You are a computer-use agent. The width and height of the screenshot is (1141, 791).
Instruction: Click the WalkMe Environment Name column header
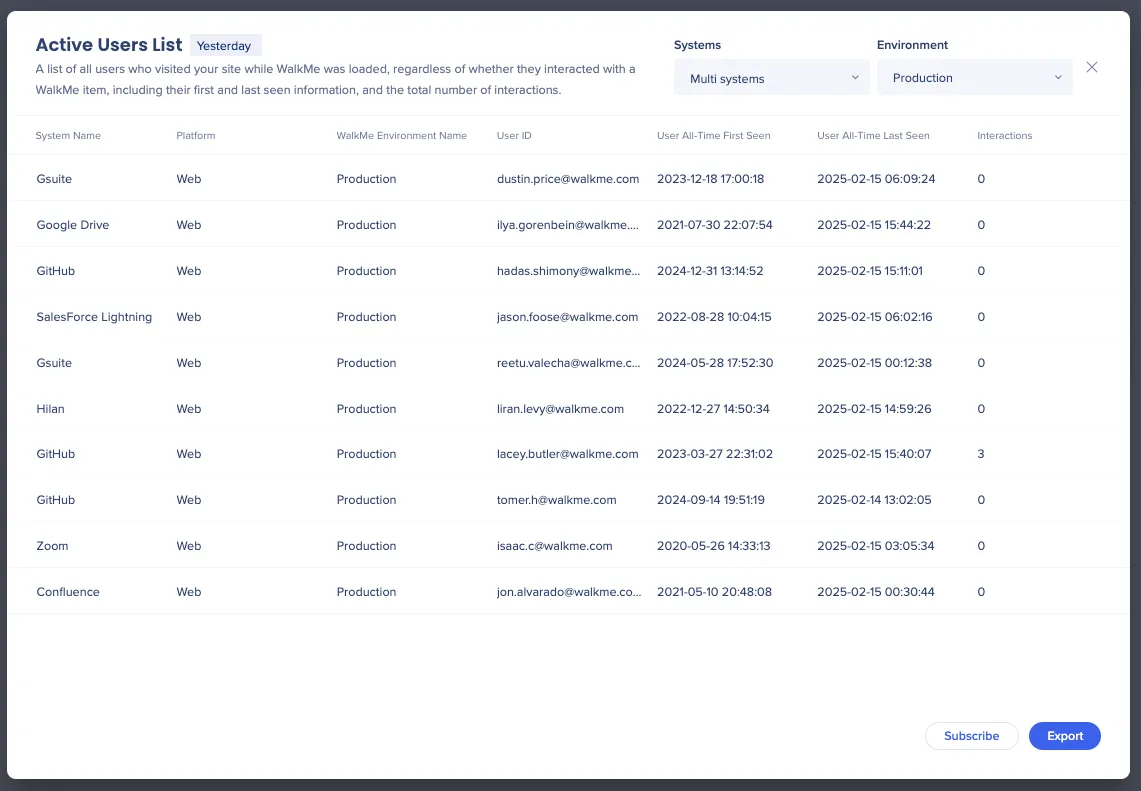tap(402, 135)
